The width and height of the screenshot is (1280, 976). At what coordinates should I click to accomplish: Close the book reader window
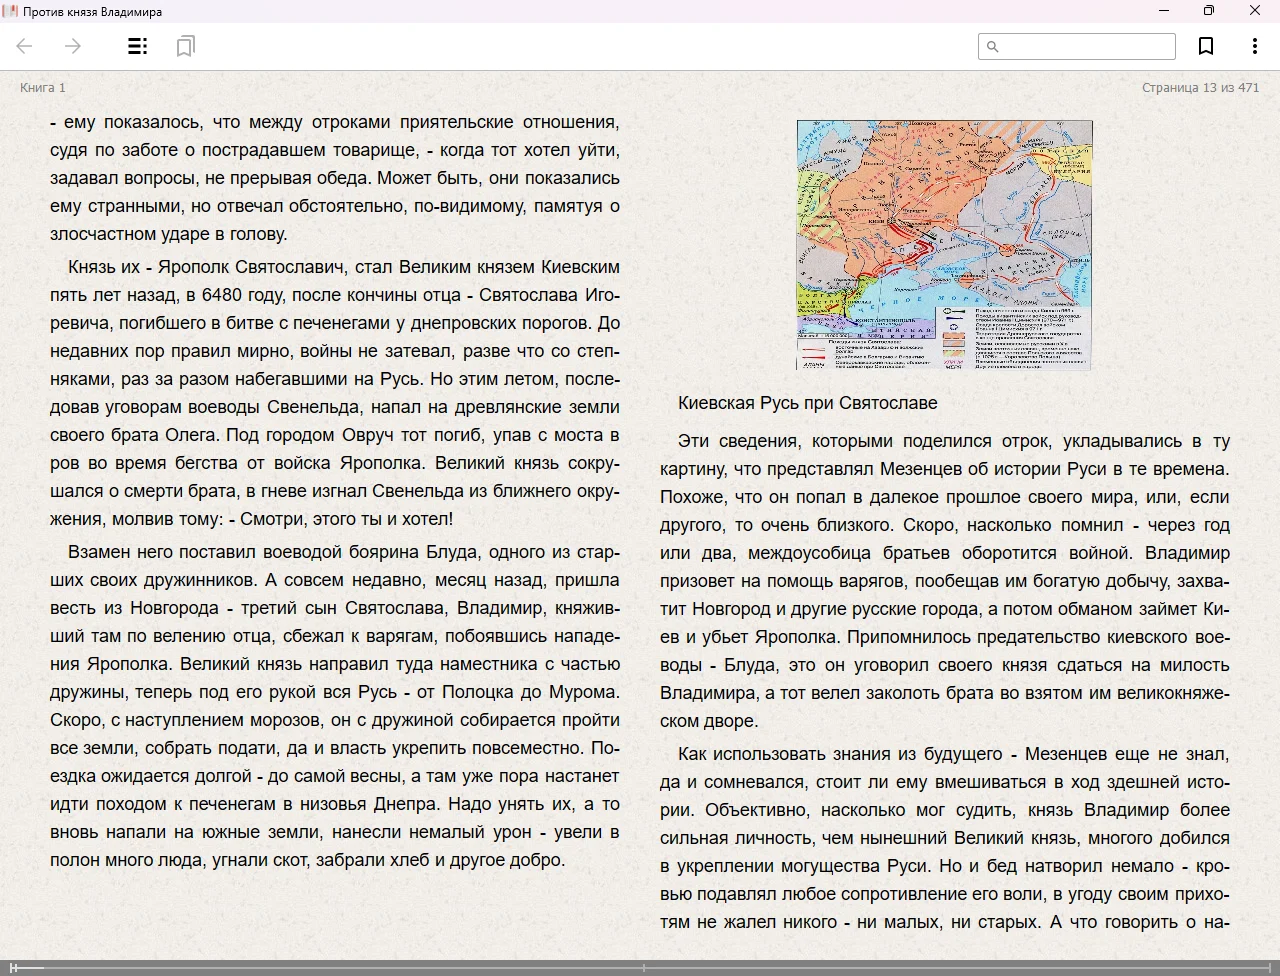(1255, 11)
